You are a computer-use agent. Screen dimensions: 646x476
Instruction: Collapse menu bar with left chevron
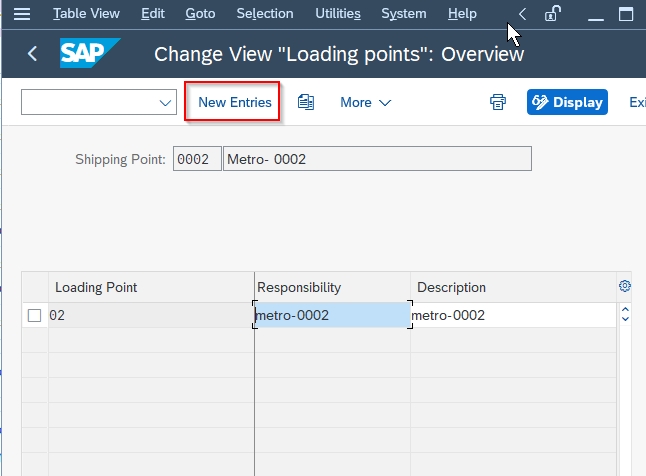(522, 14)
